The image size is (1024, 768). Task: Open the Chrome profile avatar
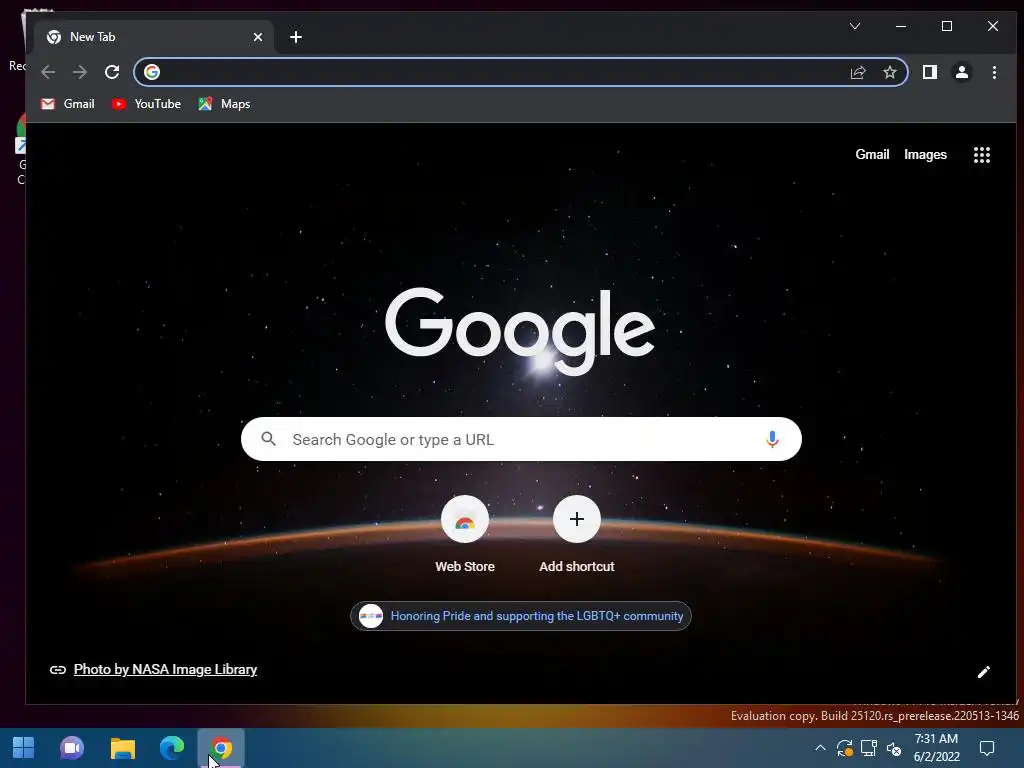(x=961, y=72)
